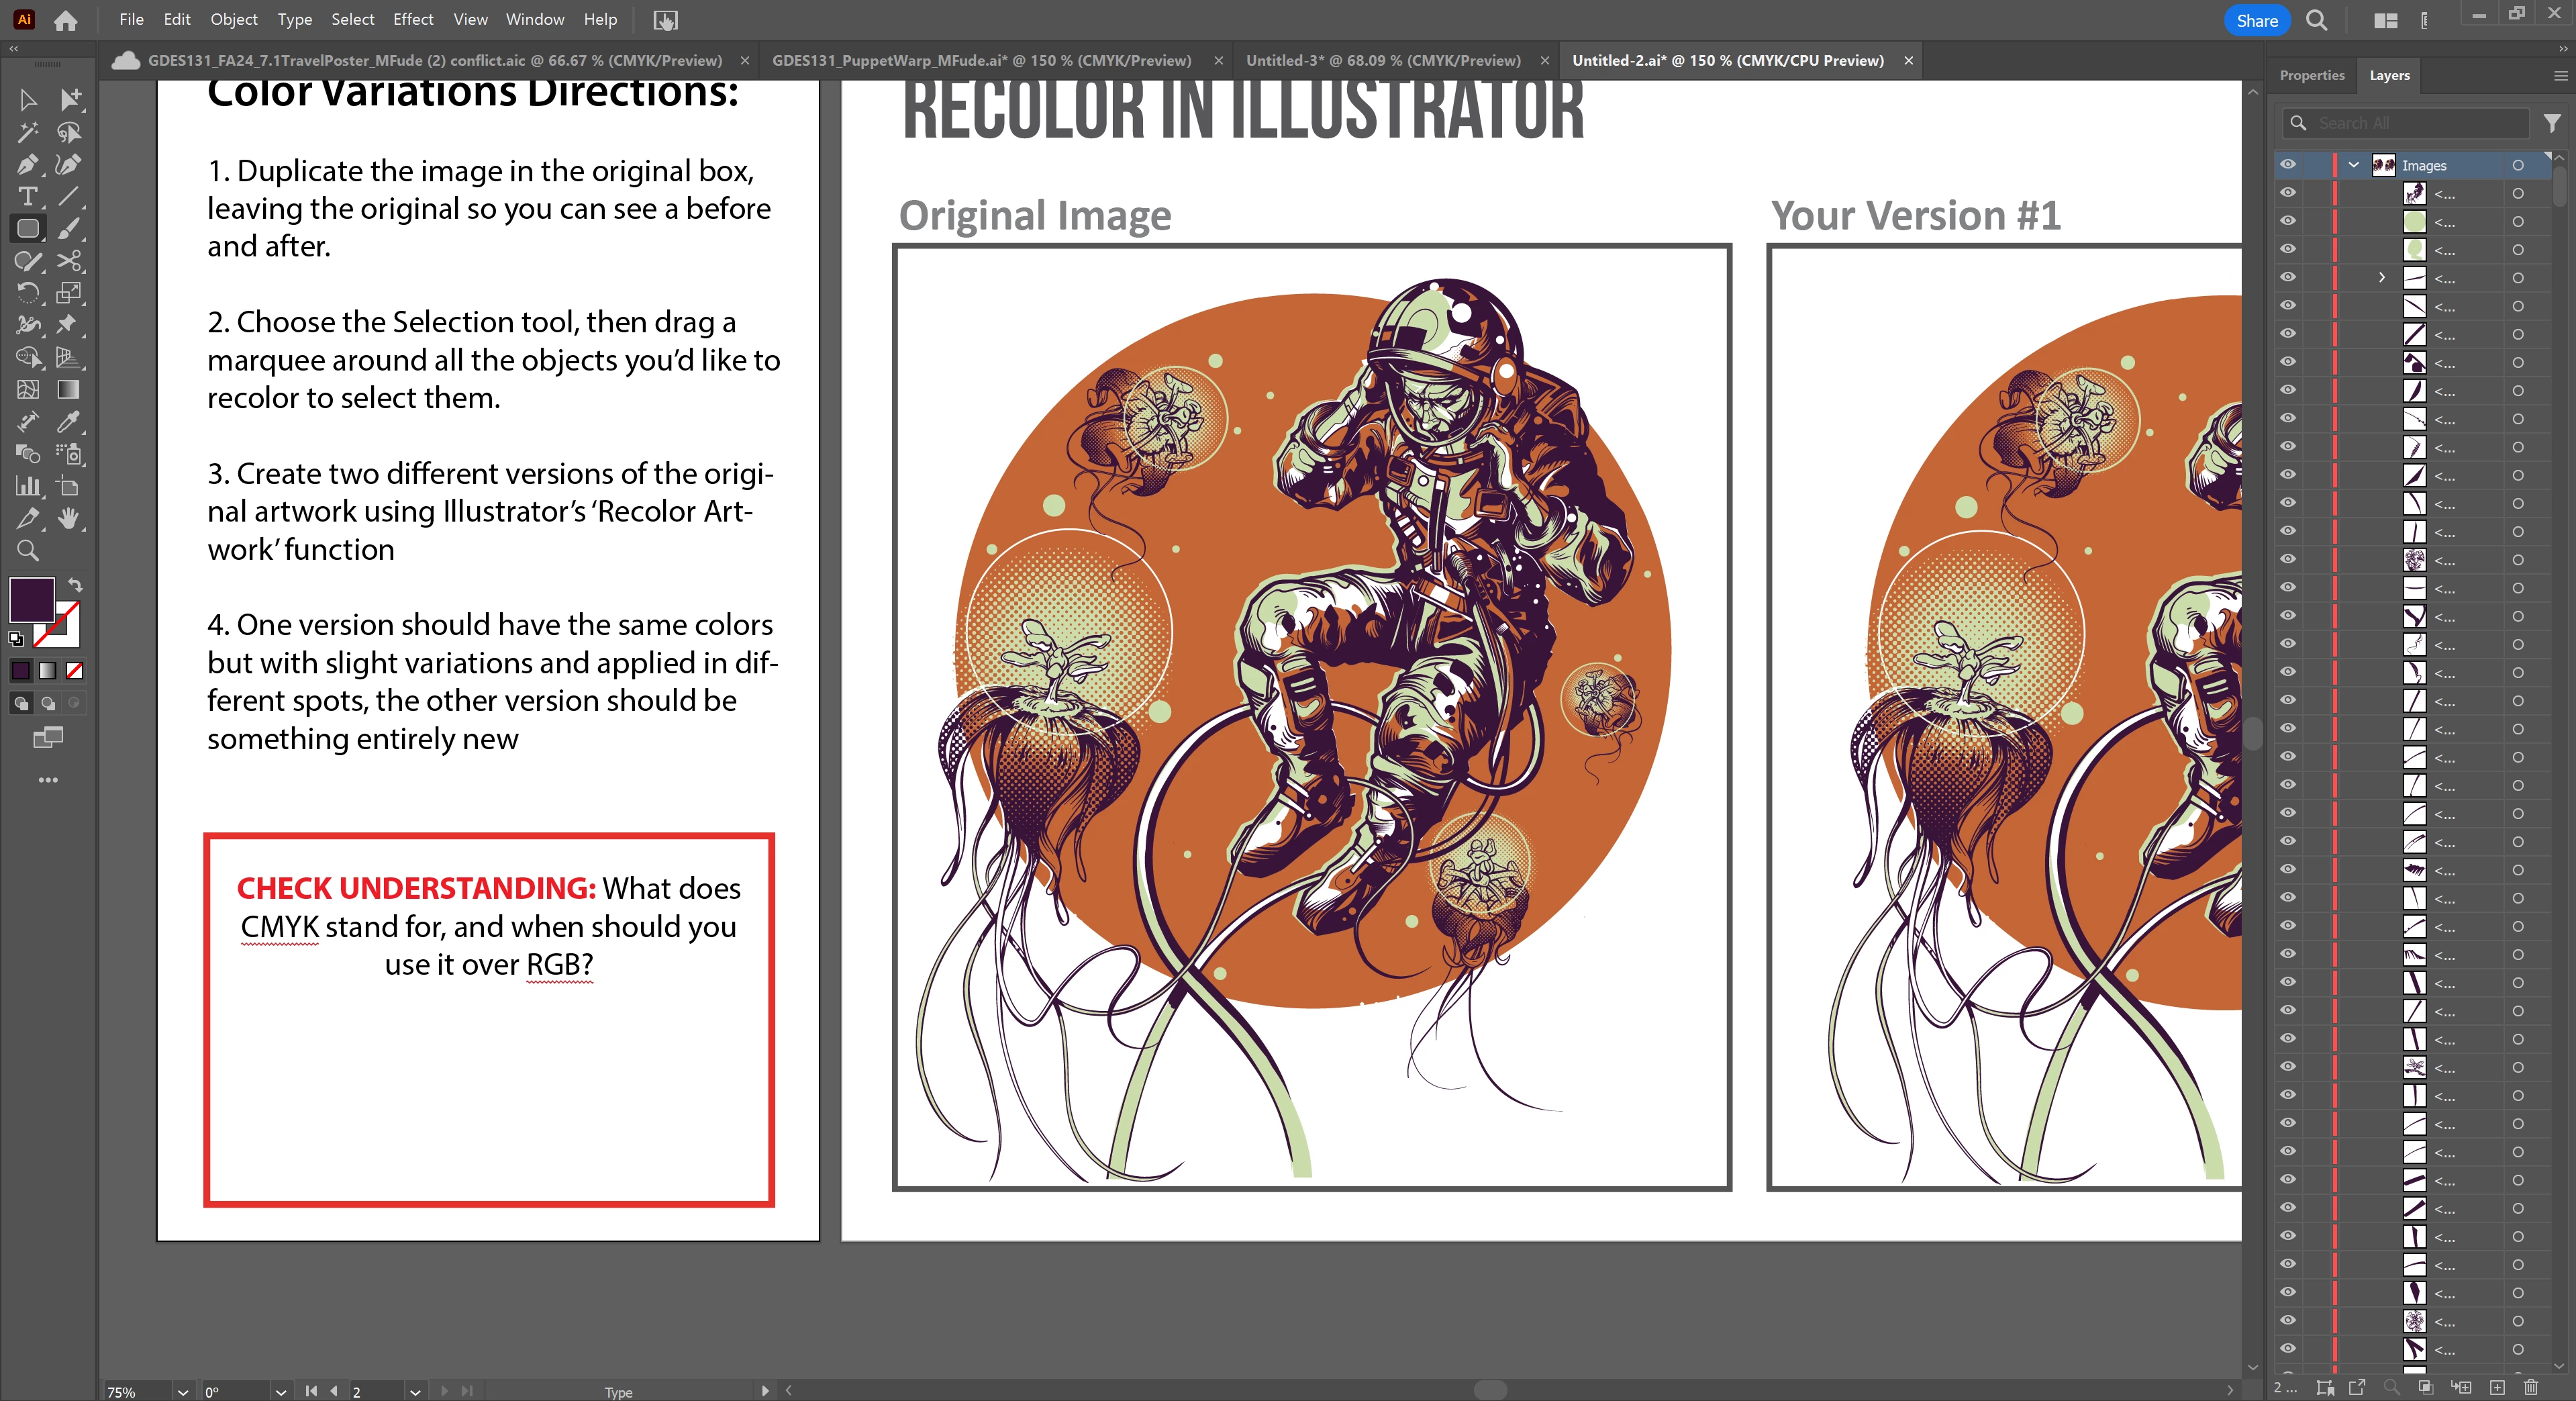Switch to GDES131_PuppetWarp_MFude.ai tab
Viewport: 2576px width, 1401px height.
[981, 60]
